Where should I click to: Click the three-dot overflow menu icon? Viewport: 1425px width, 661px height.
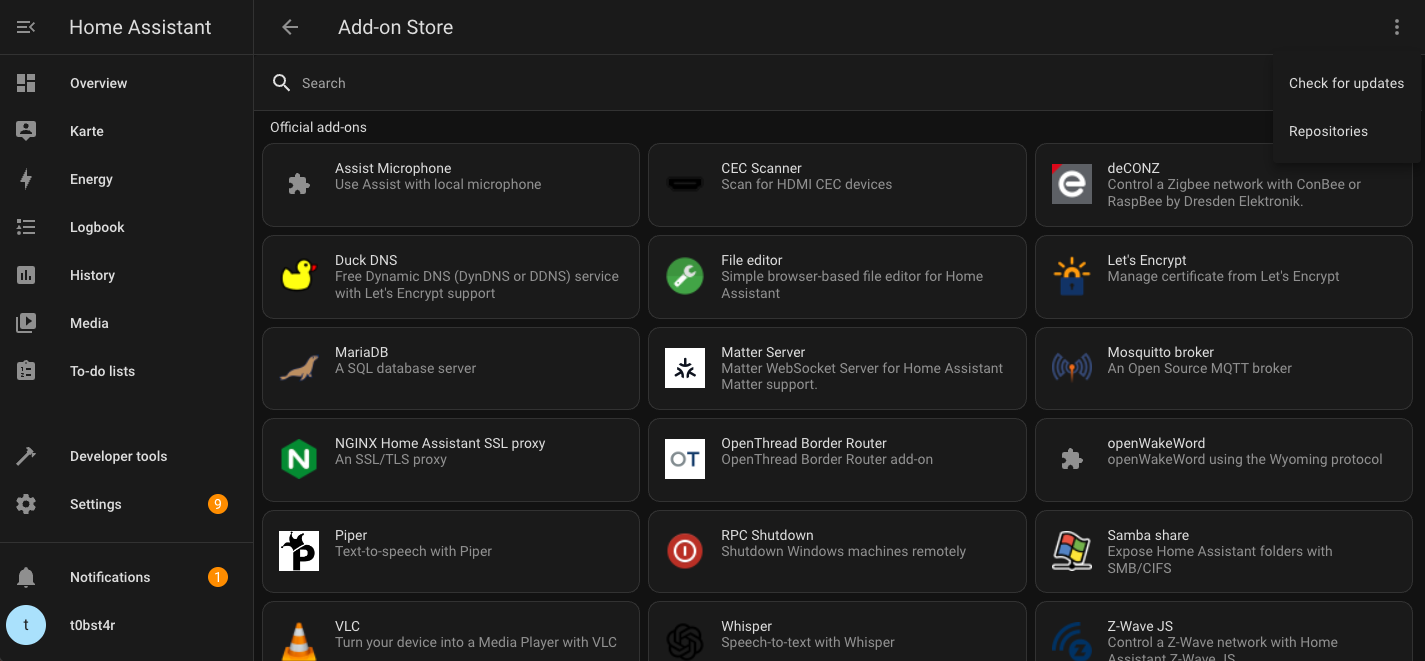pos(1397,27)
